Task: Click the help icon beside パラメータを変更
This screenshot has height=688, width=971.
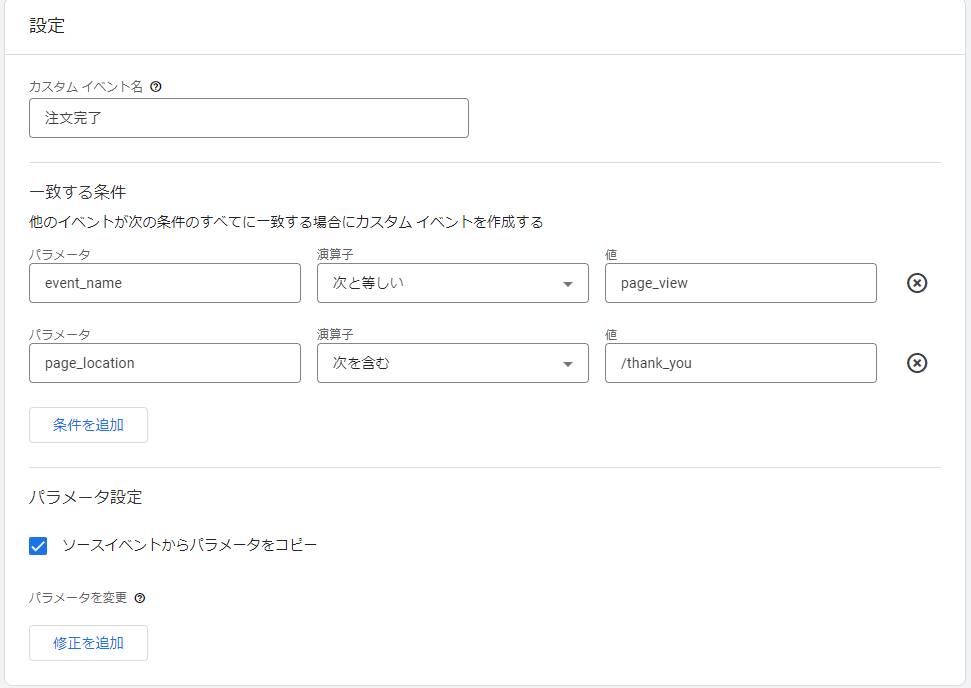Action: 140,598
